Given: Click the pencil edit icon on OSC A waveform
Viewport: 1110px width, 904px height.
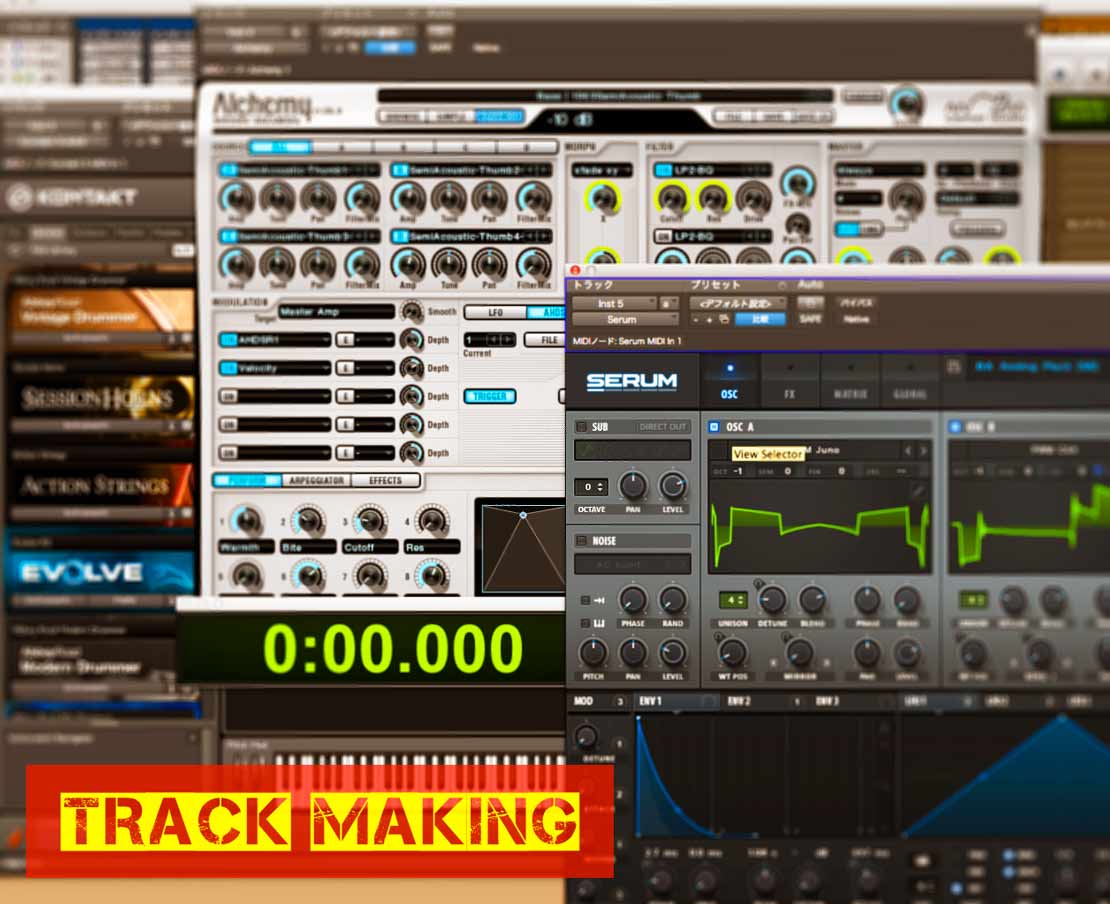Looking at the screenshot, I should coord(918,491).
